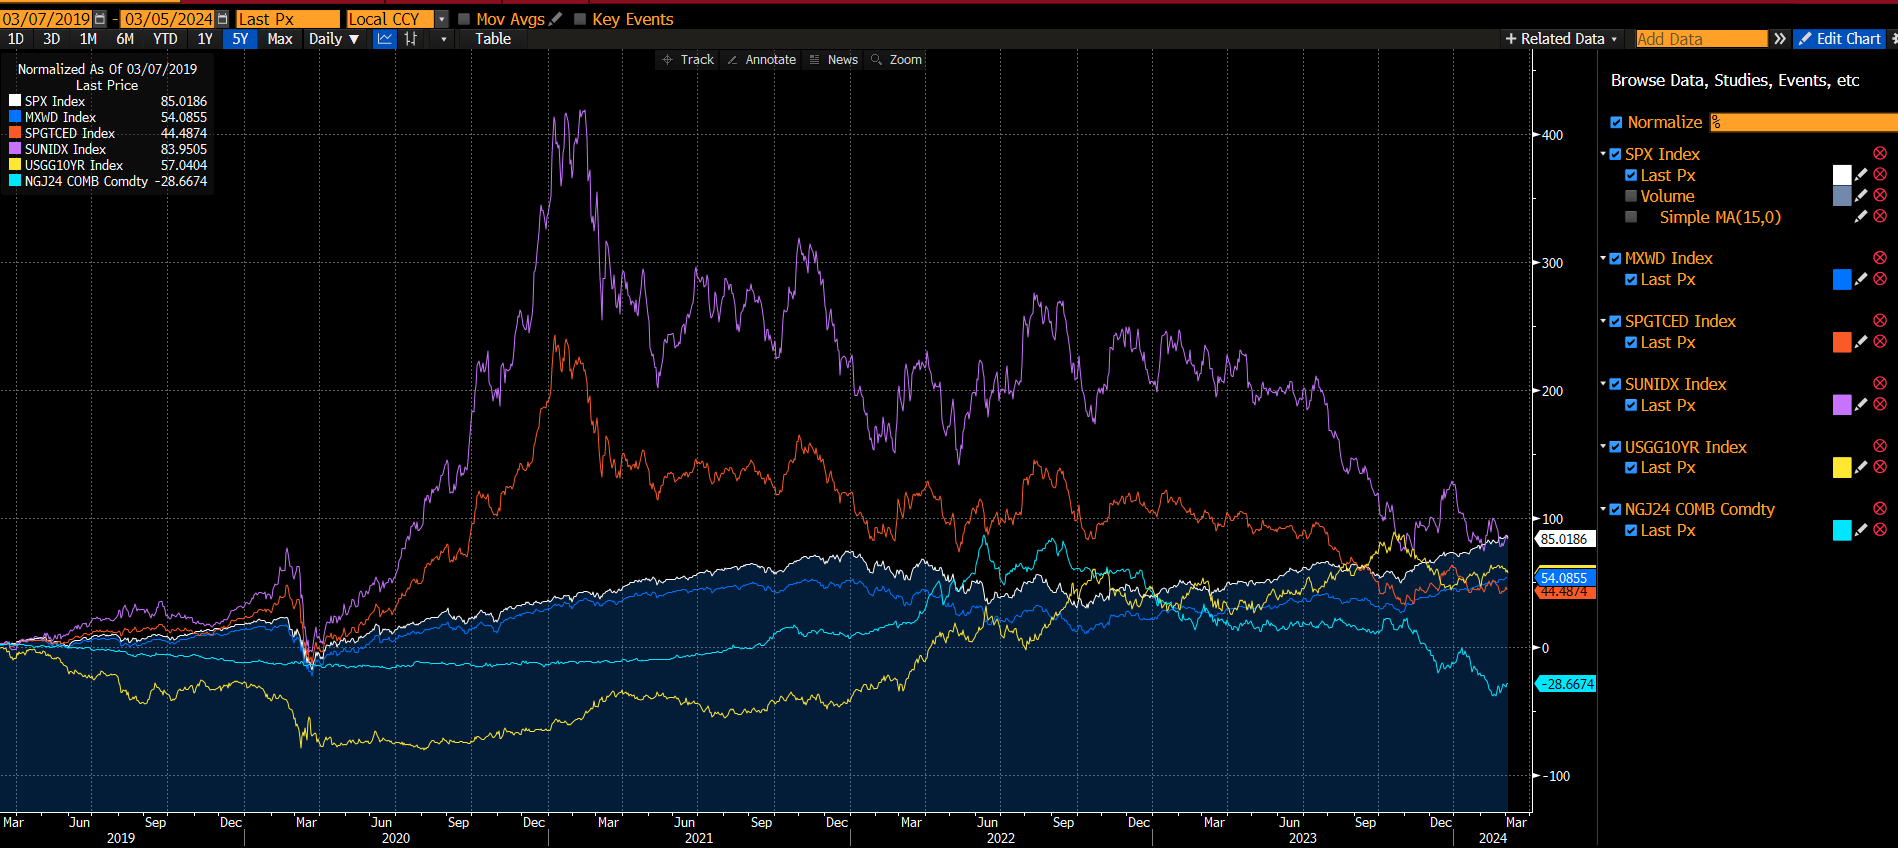Collapse the MXWD Index tree group
This screenshot has width=1898, height=848.
1603,258
